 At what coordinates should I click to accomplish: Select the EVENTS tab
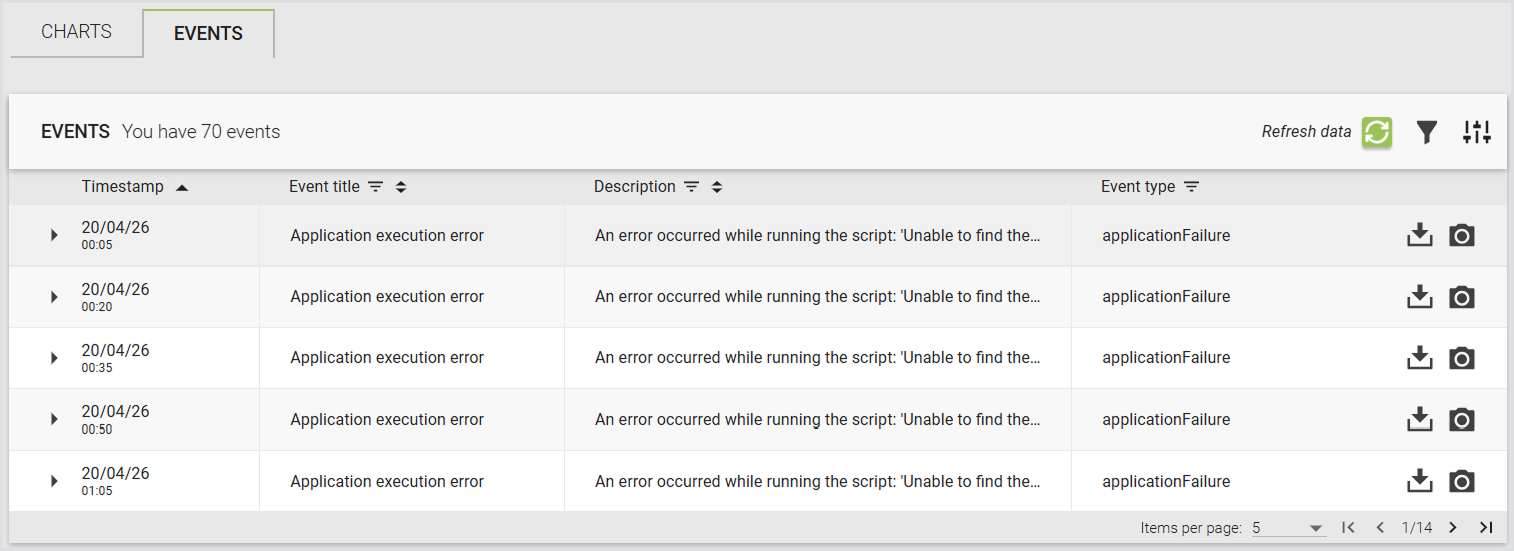tap(208, 33)
